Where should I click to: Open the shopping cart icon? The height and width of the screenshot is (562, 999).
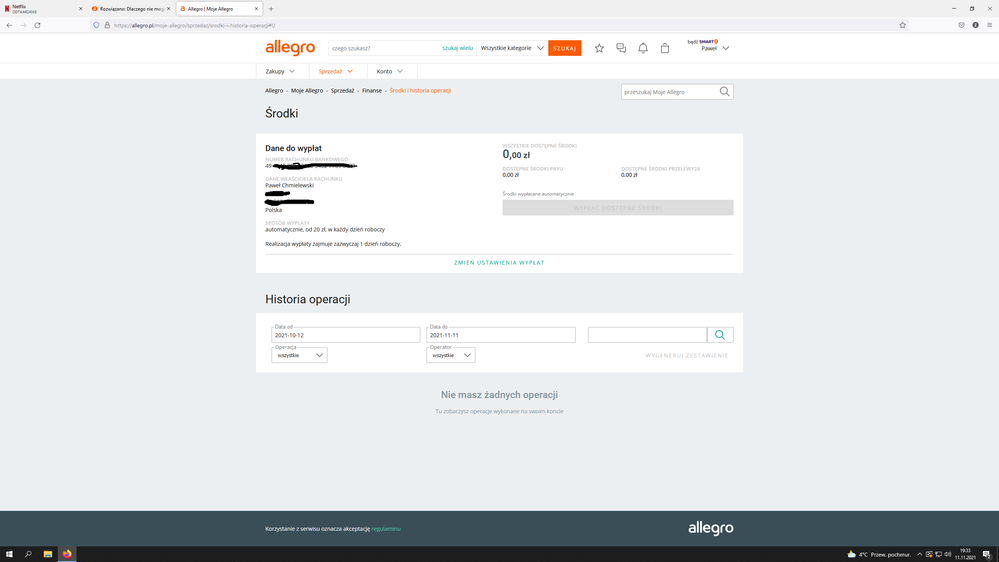[x=665, y=48]
